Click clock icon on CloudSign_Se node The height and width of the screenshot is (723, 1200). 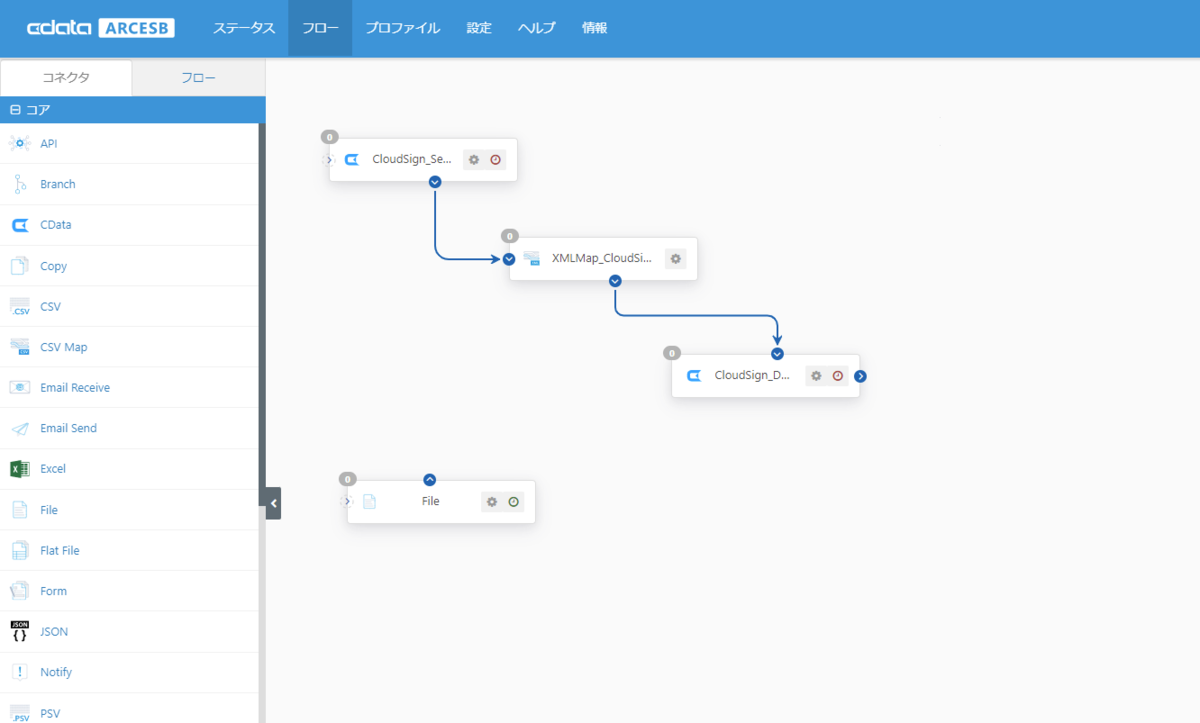tap(495, 160)
